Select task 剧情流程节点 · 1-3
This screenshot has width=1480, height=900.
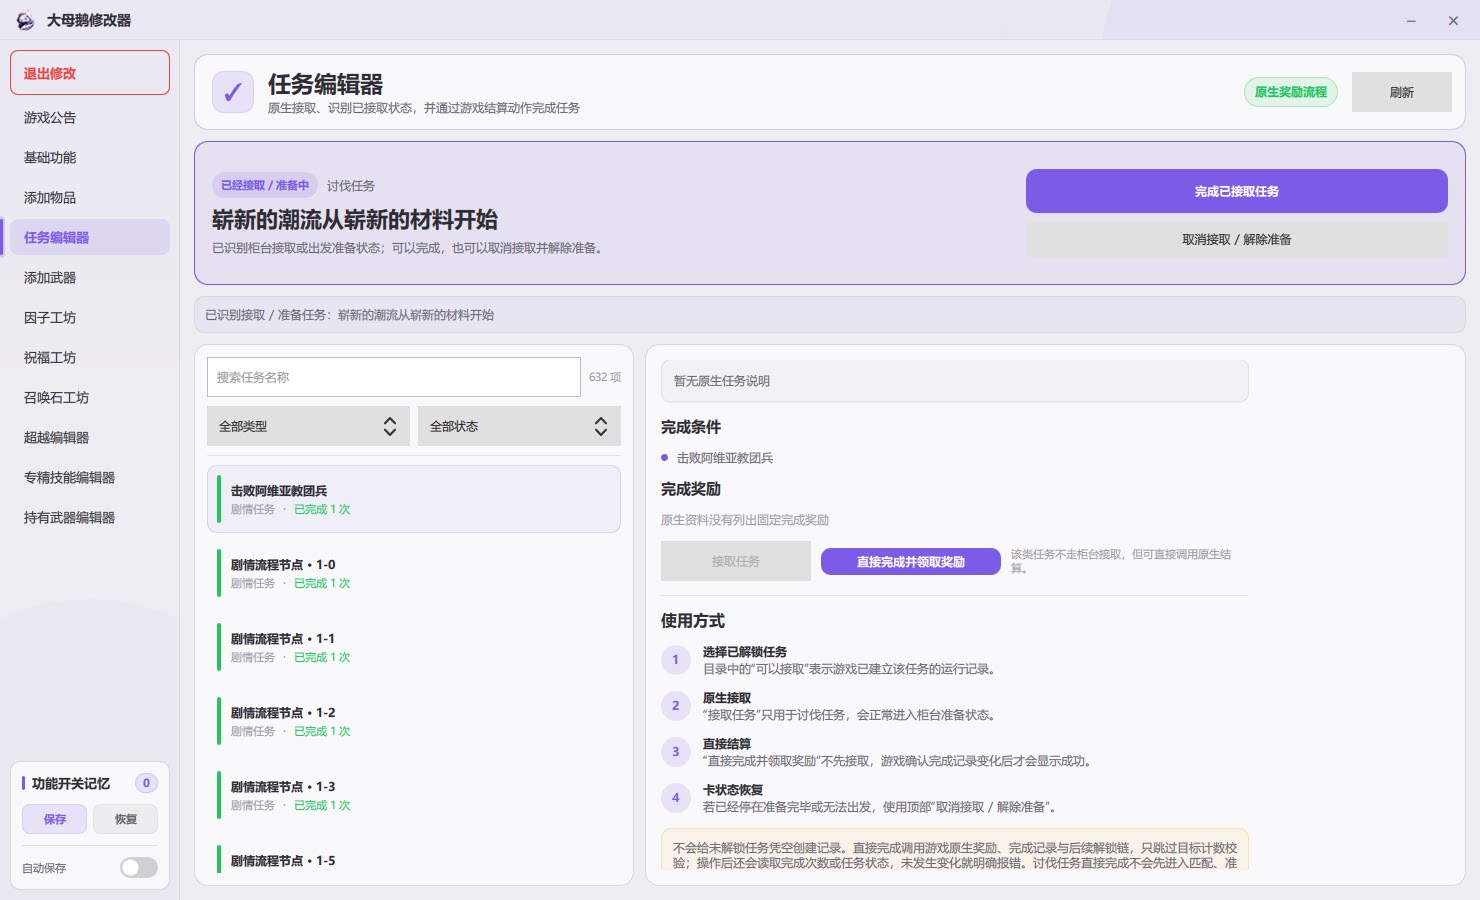click(x=414, y=795)
